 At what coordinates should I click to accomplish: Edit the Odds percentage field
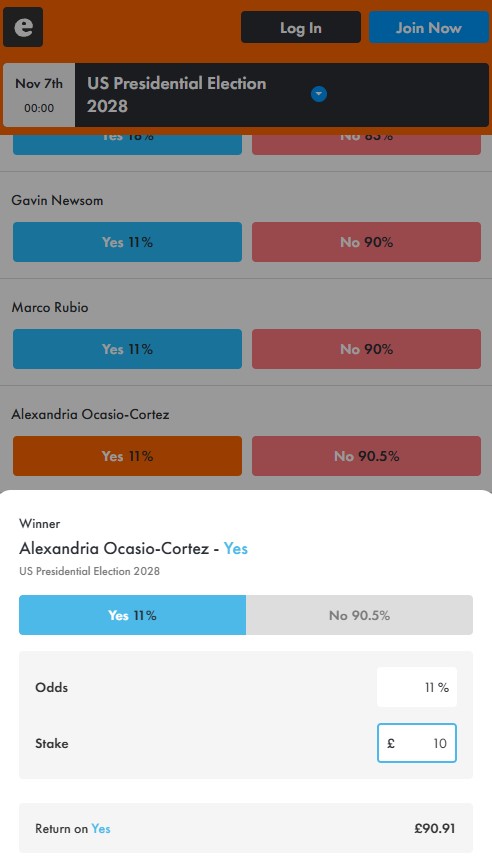(417, 687)
